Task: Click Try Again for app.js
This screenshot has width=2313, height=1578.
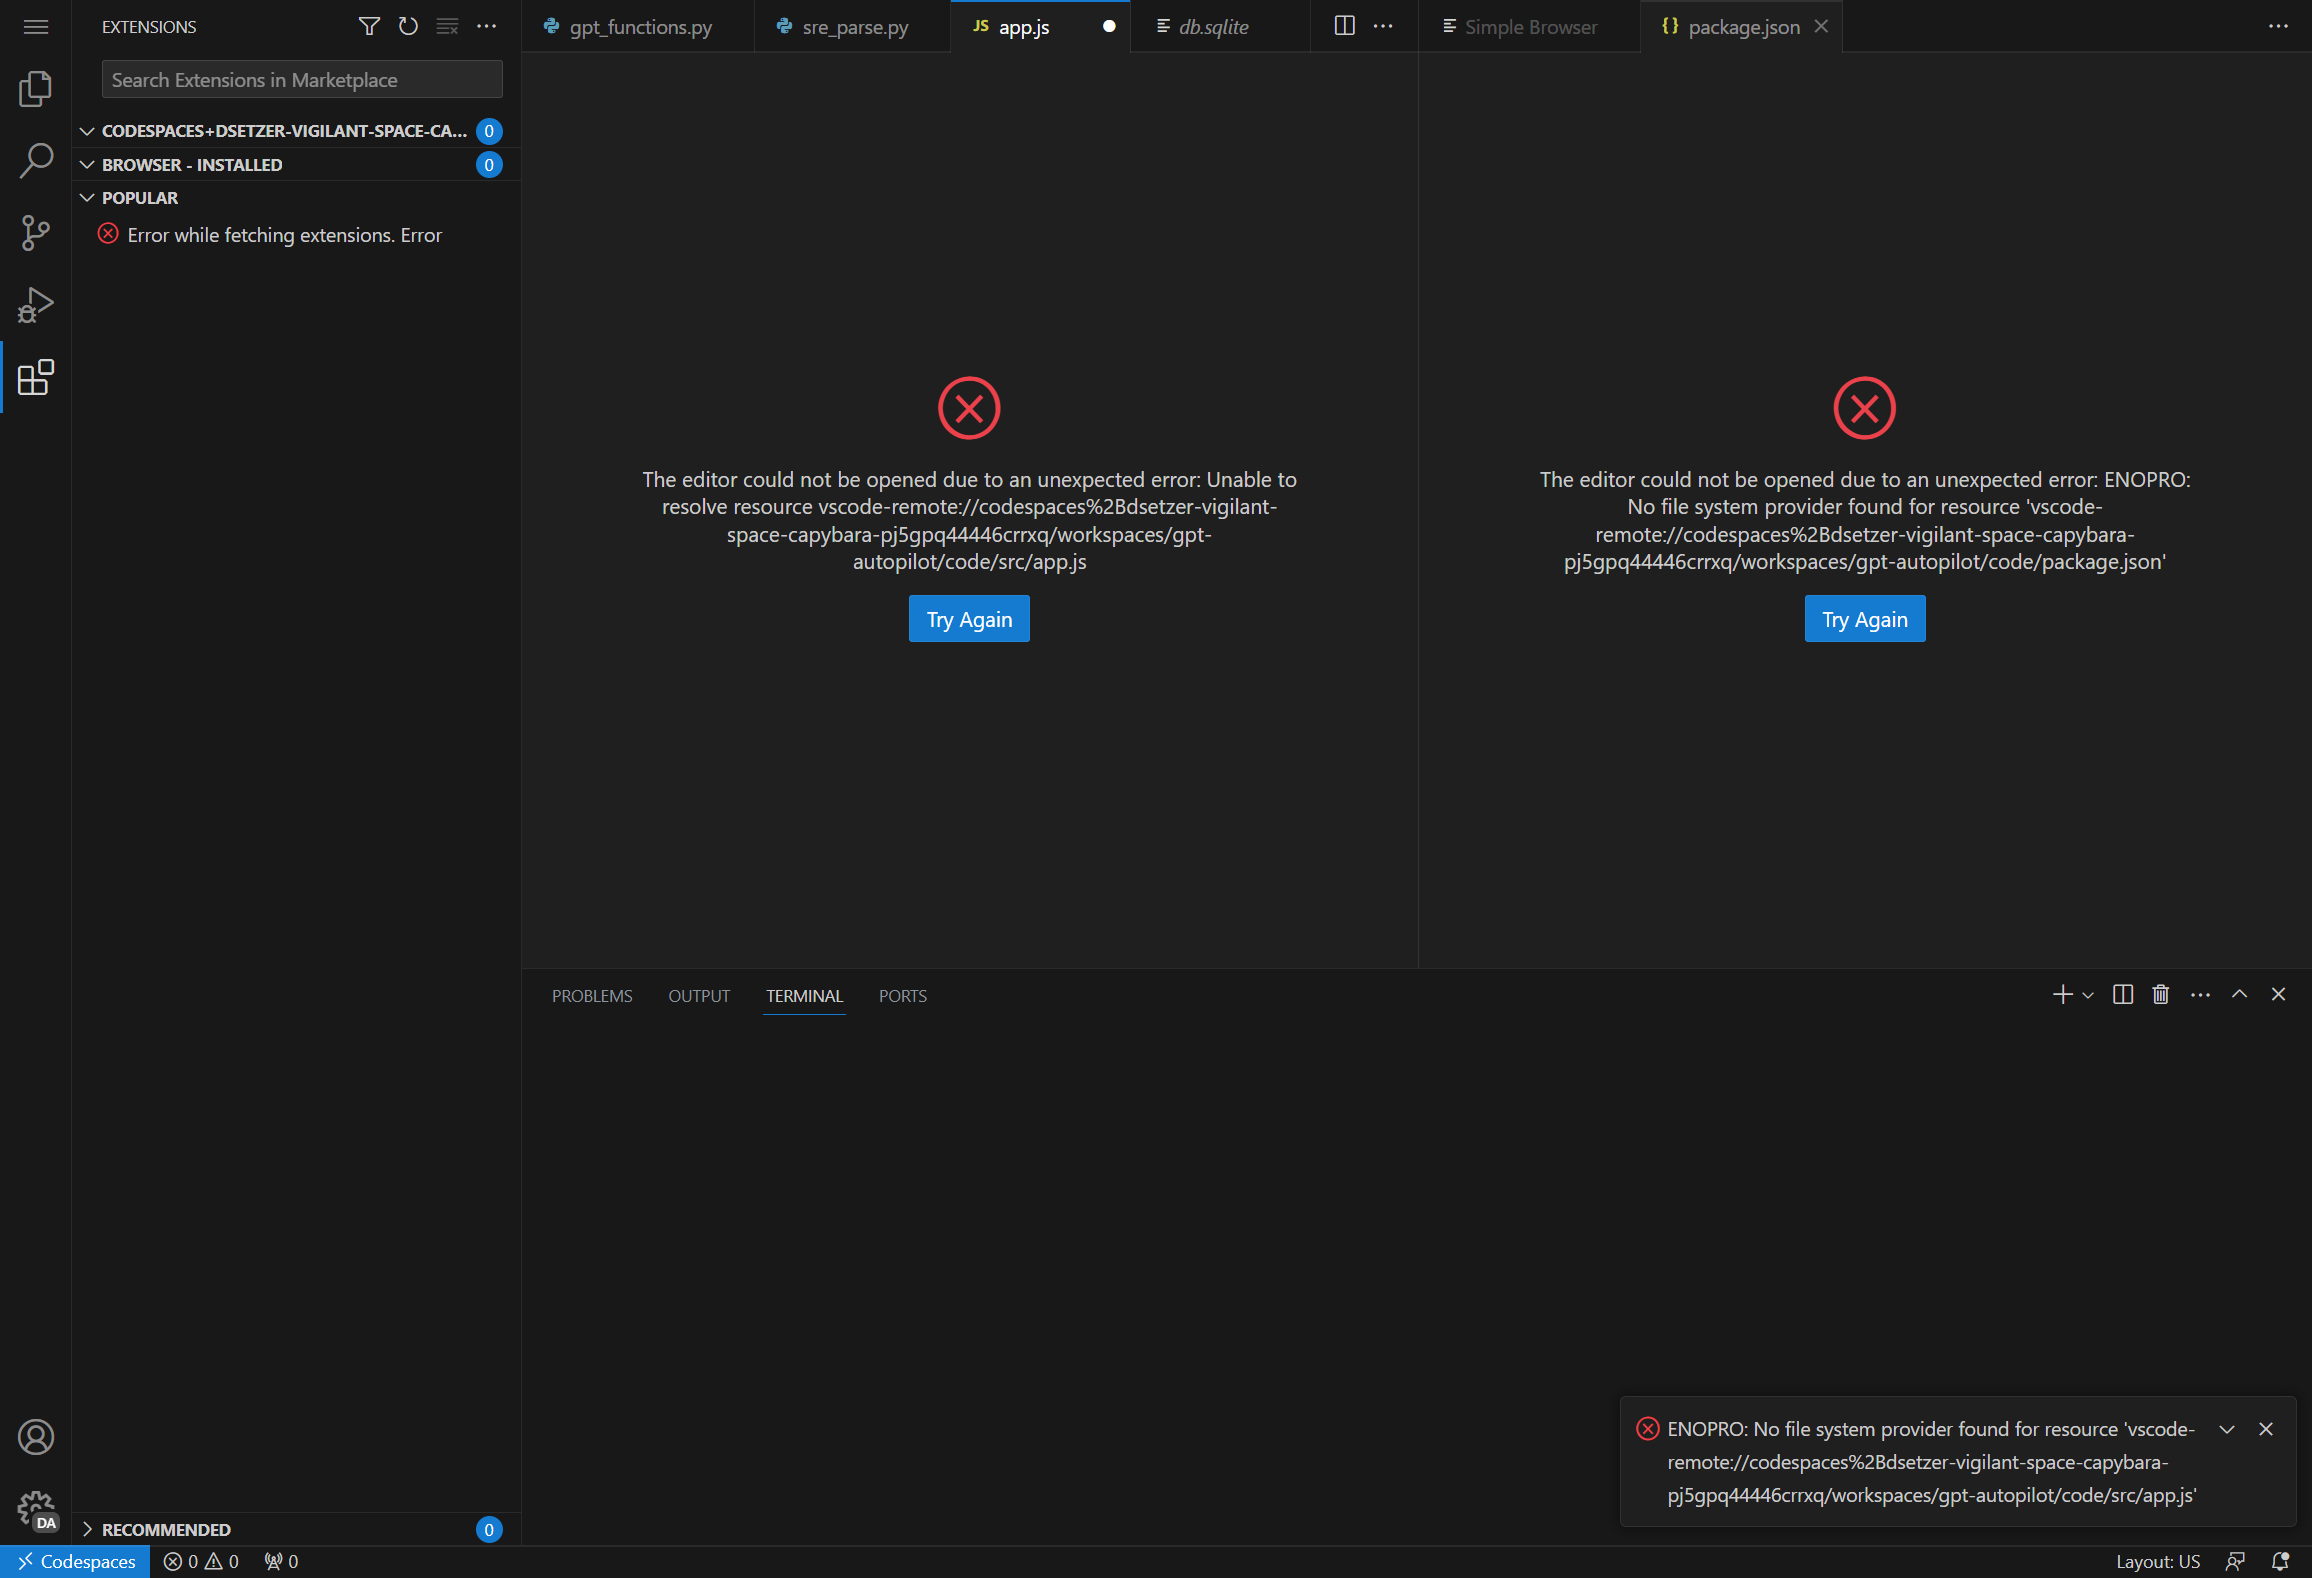Action: [x=968, y=618]
